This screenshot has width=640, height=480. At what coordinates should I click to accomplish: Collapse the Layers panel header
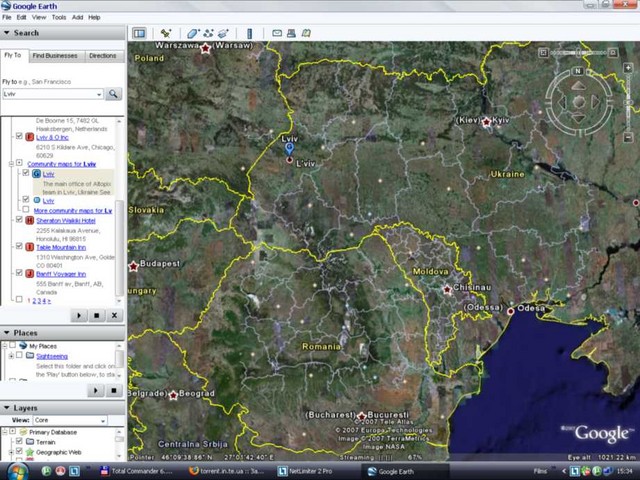tap(62, 408)
